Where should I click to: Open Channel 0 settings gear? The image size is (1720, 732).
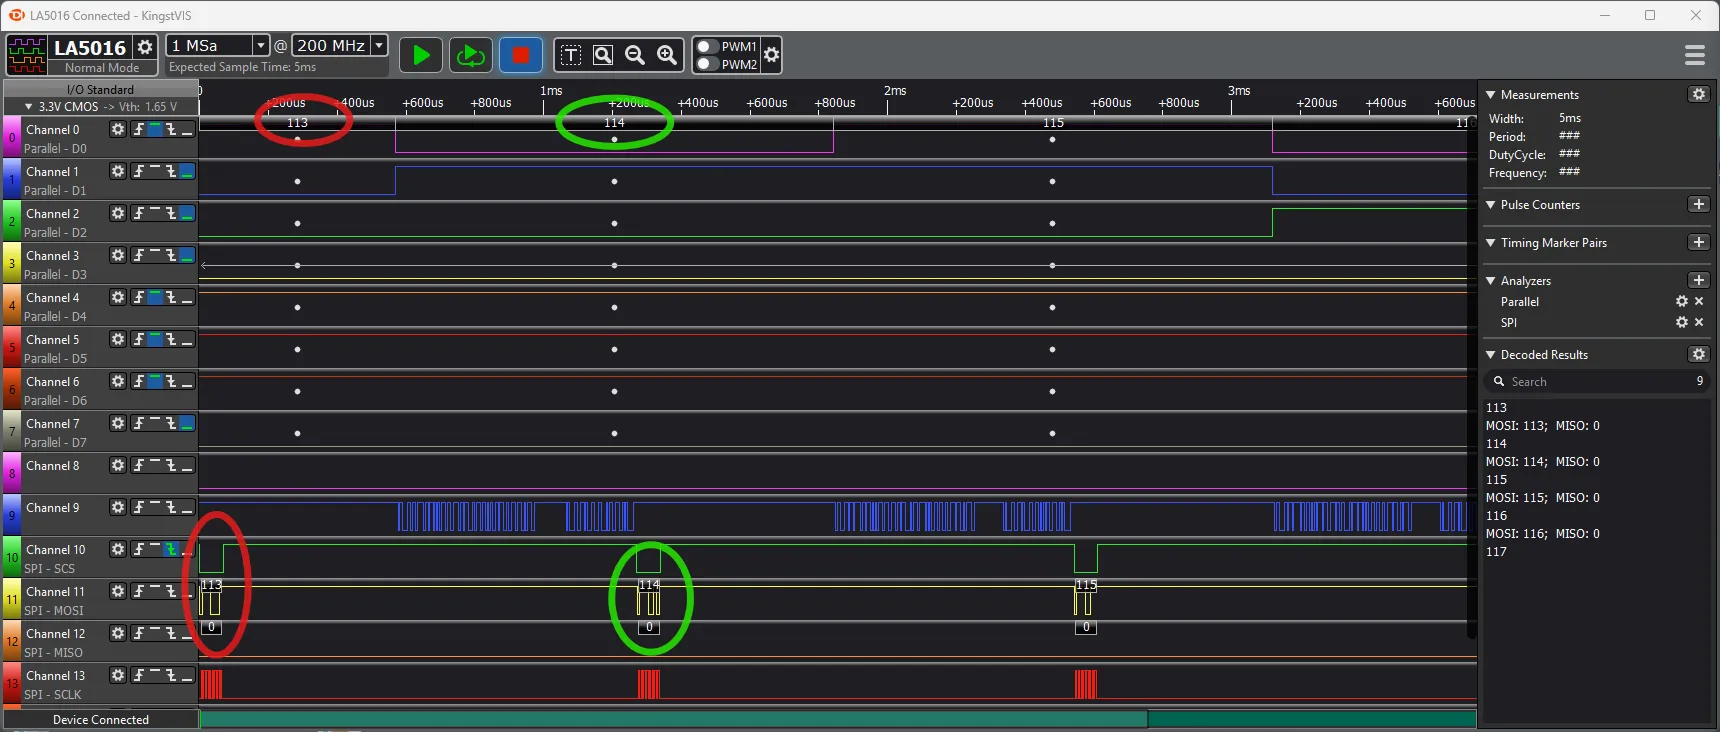118,129
